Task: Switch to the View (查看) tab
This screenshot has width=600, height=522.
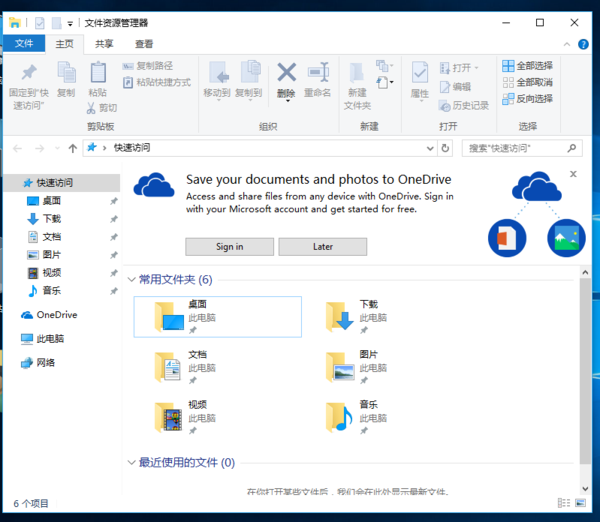Action: pos(144,44)
